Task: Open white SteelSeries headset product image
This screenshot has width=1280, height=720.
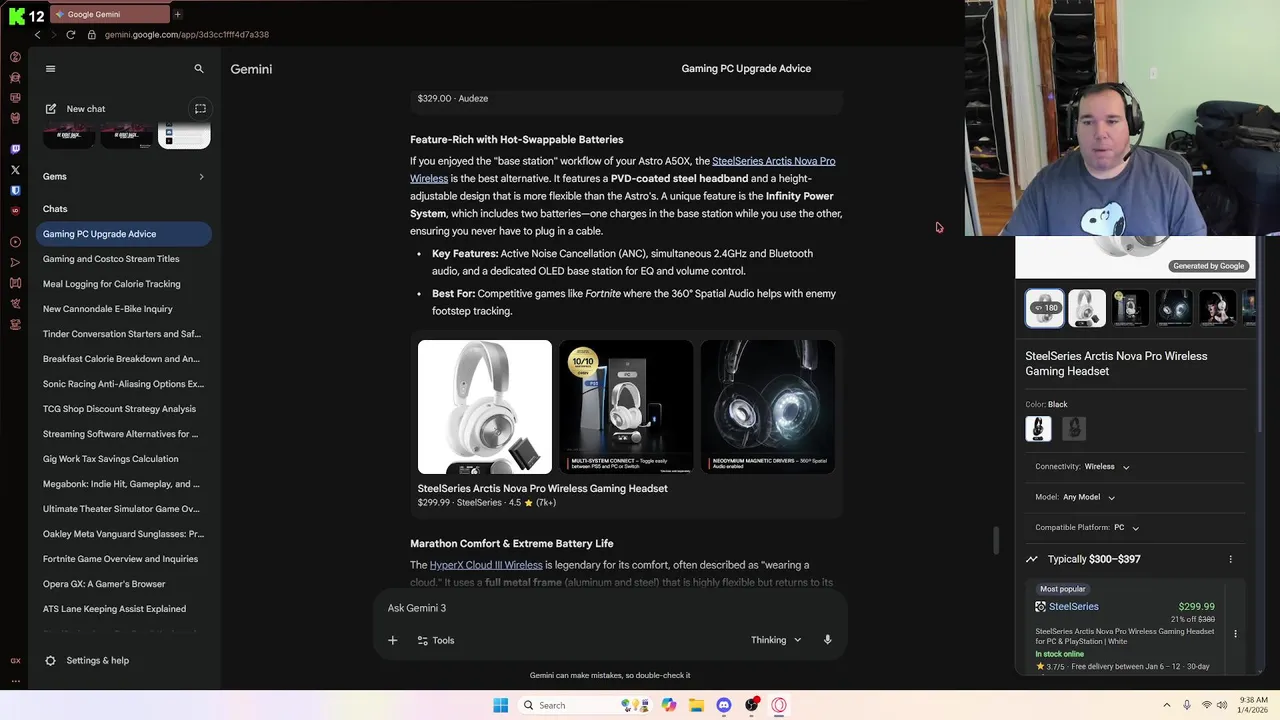Action: (485, 407)
